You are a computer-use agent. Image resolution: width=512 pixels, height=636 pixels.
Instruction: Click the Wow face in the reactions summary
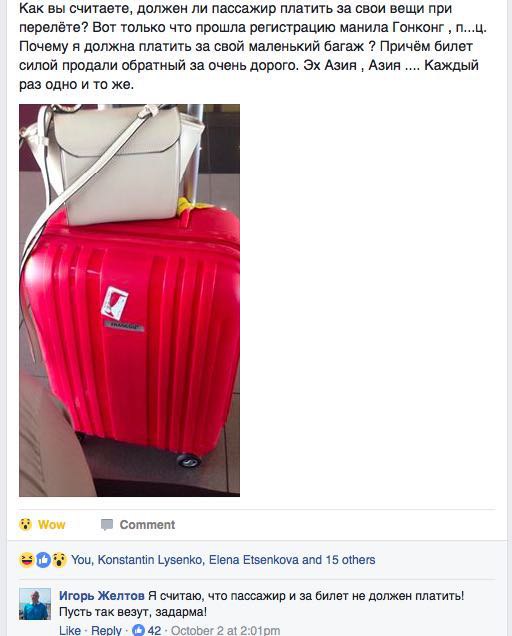click(x=60, y=560)
